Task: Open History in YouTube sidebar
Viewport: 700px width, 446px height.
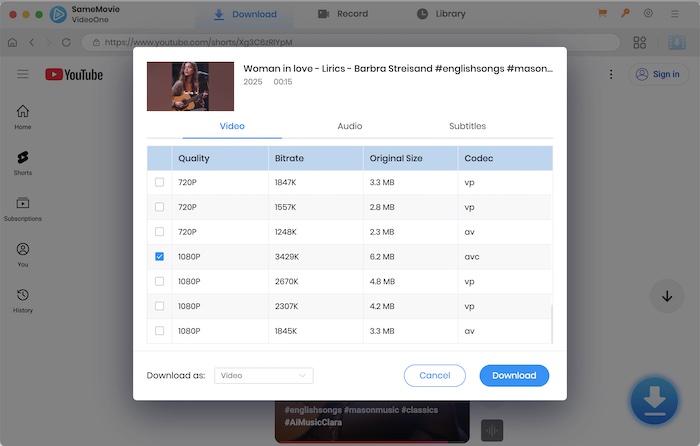Action: 23,300
